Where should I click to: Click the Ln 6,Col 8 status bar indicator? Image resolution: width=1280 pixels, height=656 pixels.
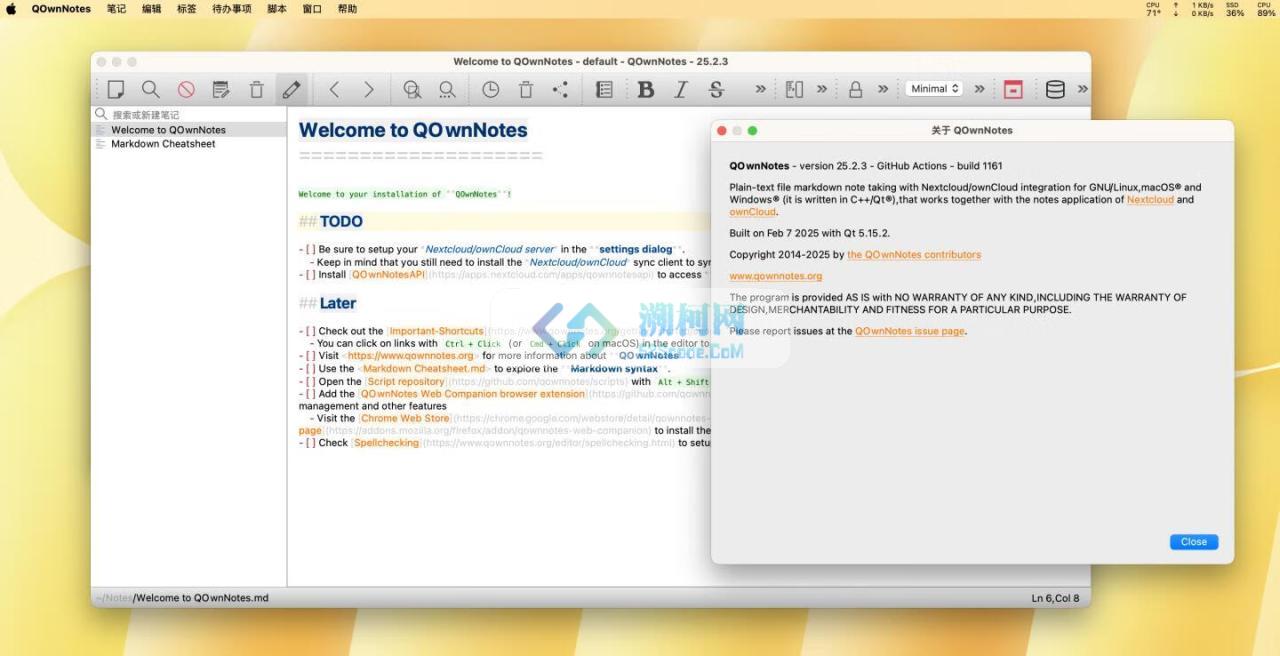coord(1055,598)
